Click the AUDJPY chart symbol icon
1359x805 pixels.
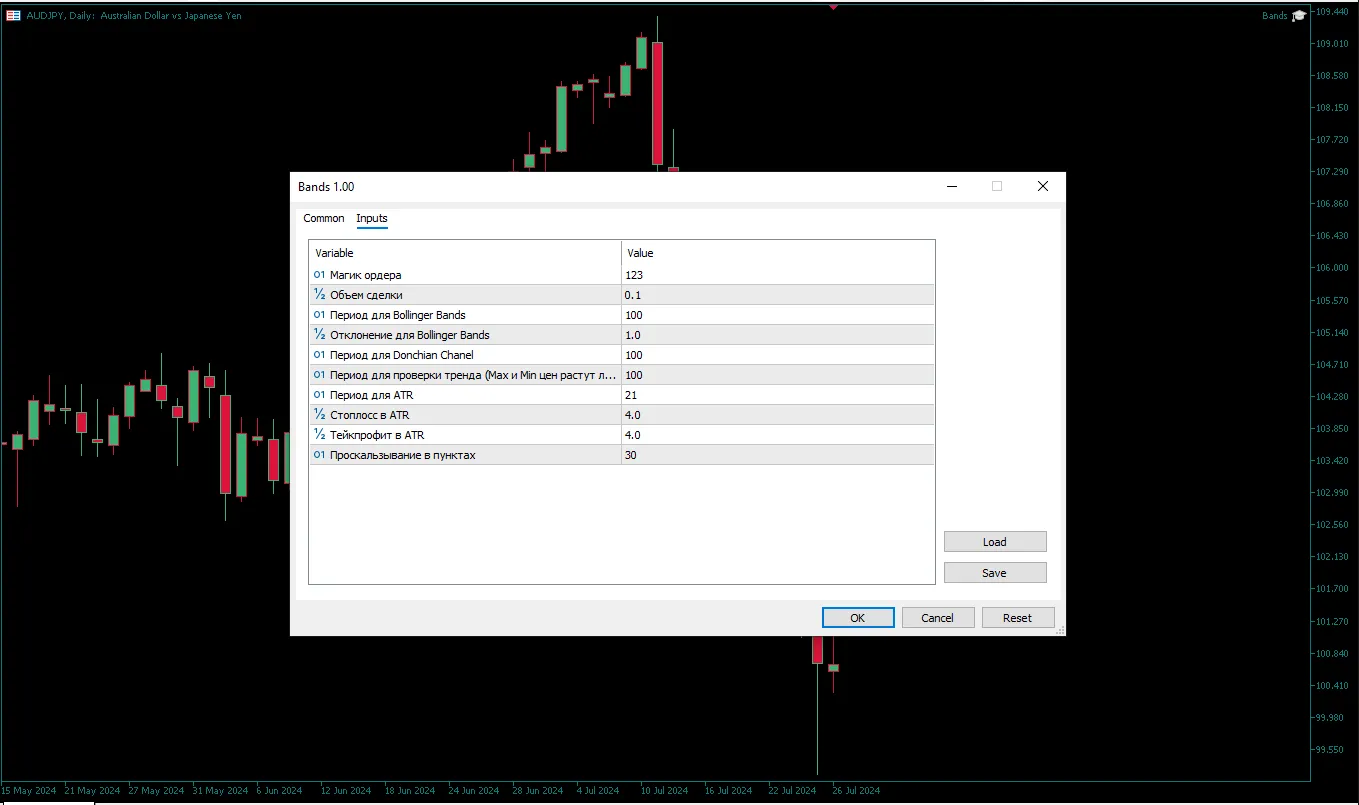pyautogui.click(x=14, y=16)
